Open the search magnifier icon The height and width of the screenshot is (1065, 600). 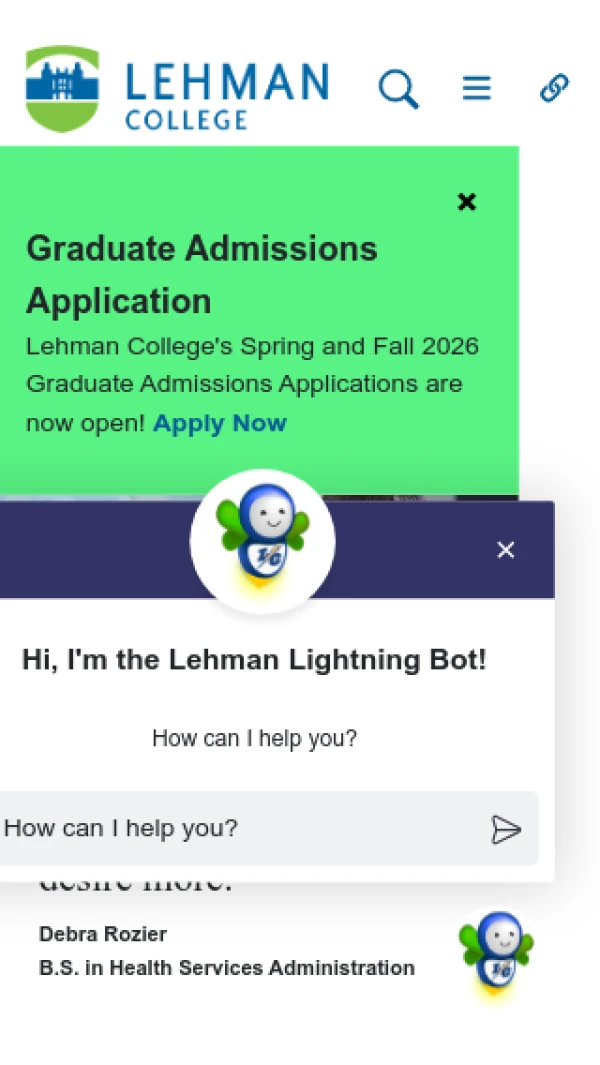pos(398,89)
